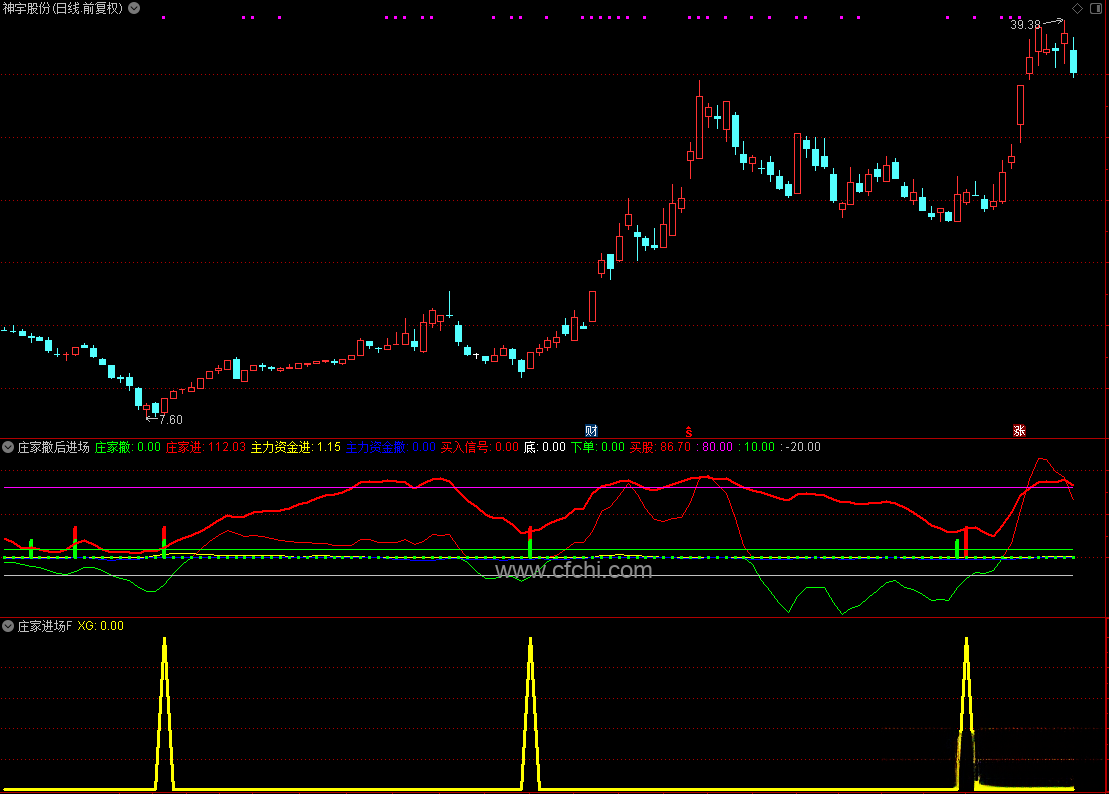Click the yellow 主力资金进 1.15 label
This screenshot has height=794, width=1109.
point(295,447)
